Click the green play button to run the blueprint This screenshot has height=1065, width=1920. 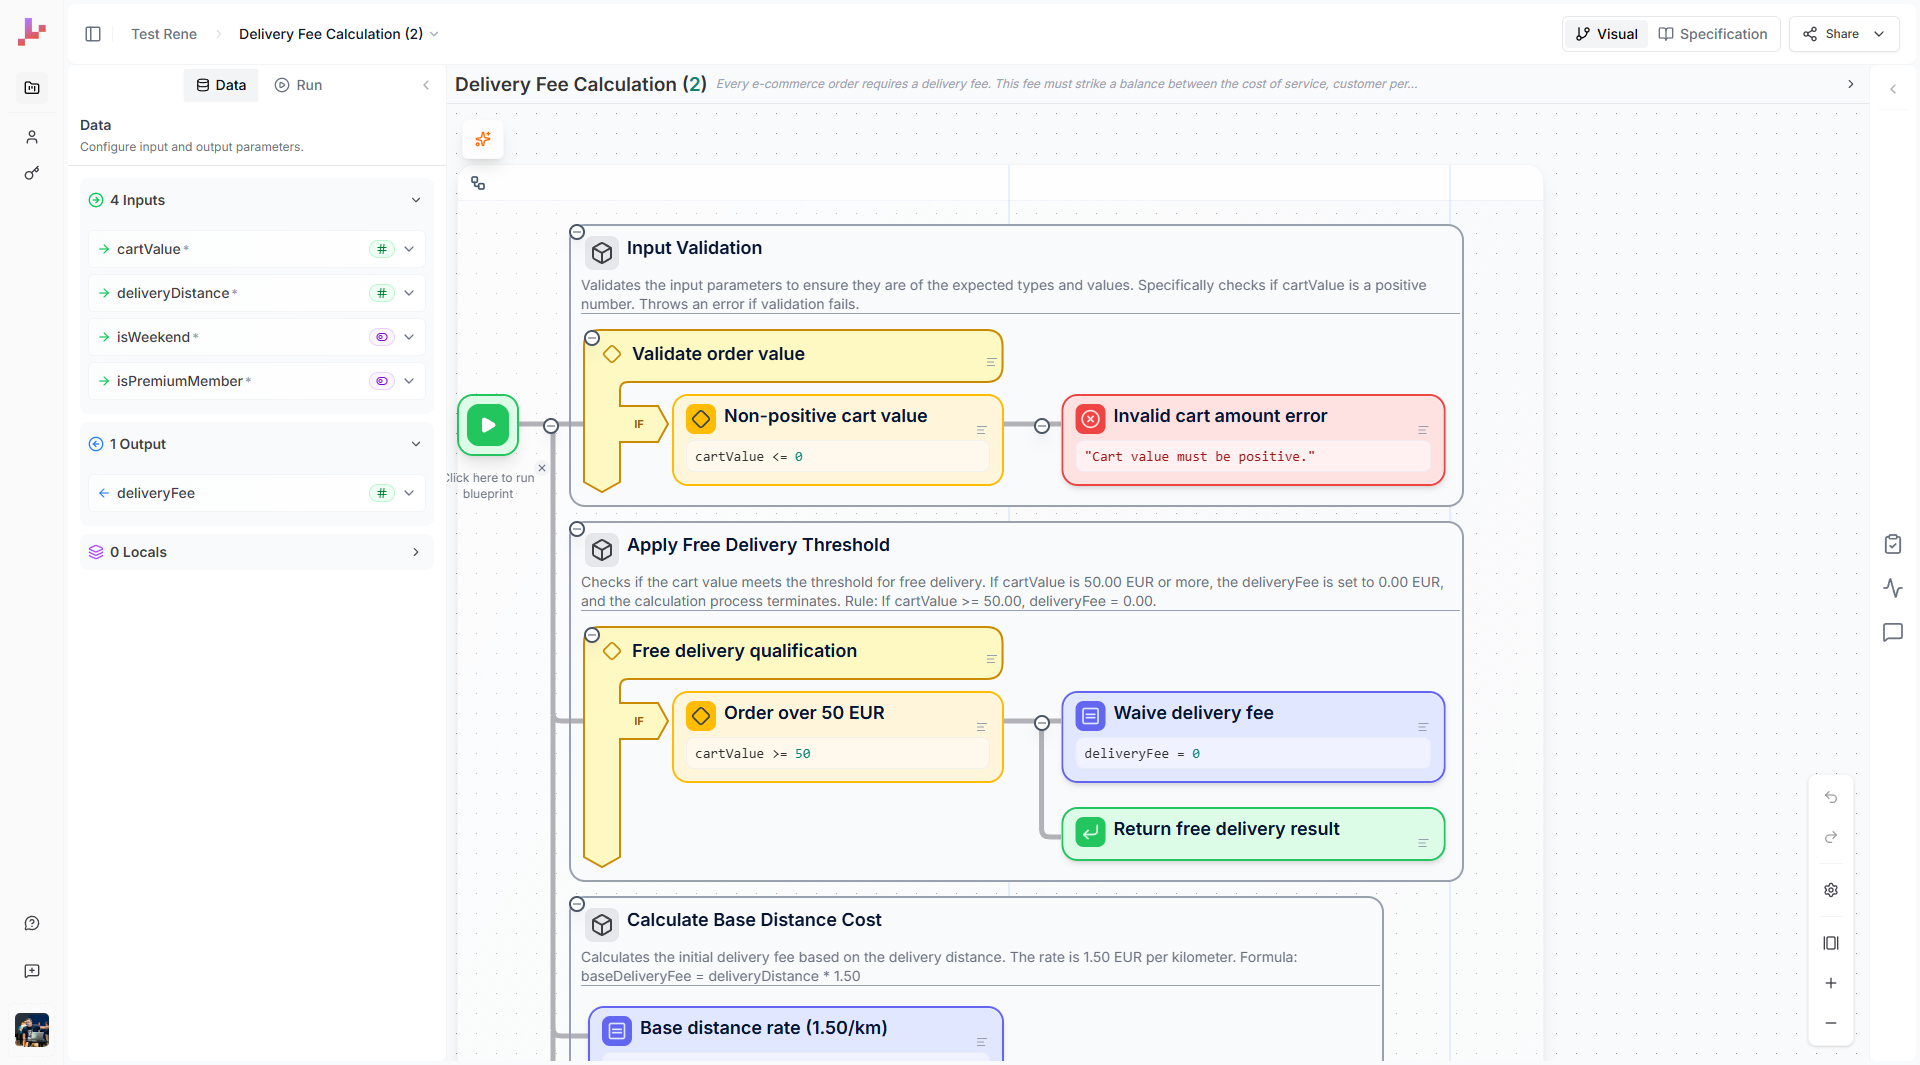click(x=487, y=425)
